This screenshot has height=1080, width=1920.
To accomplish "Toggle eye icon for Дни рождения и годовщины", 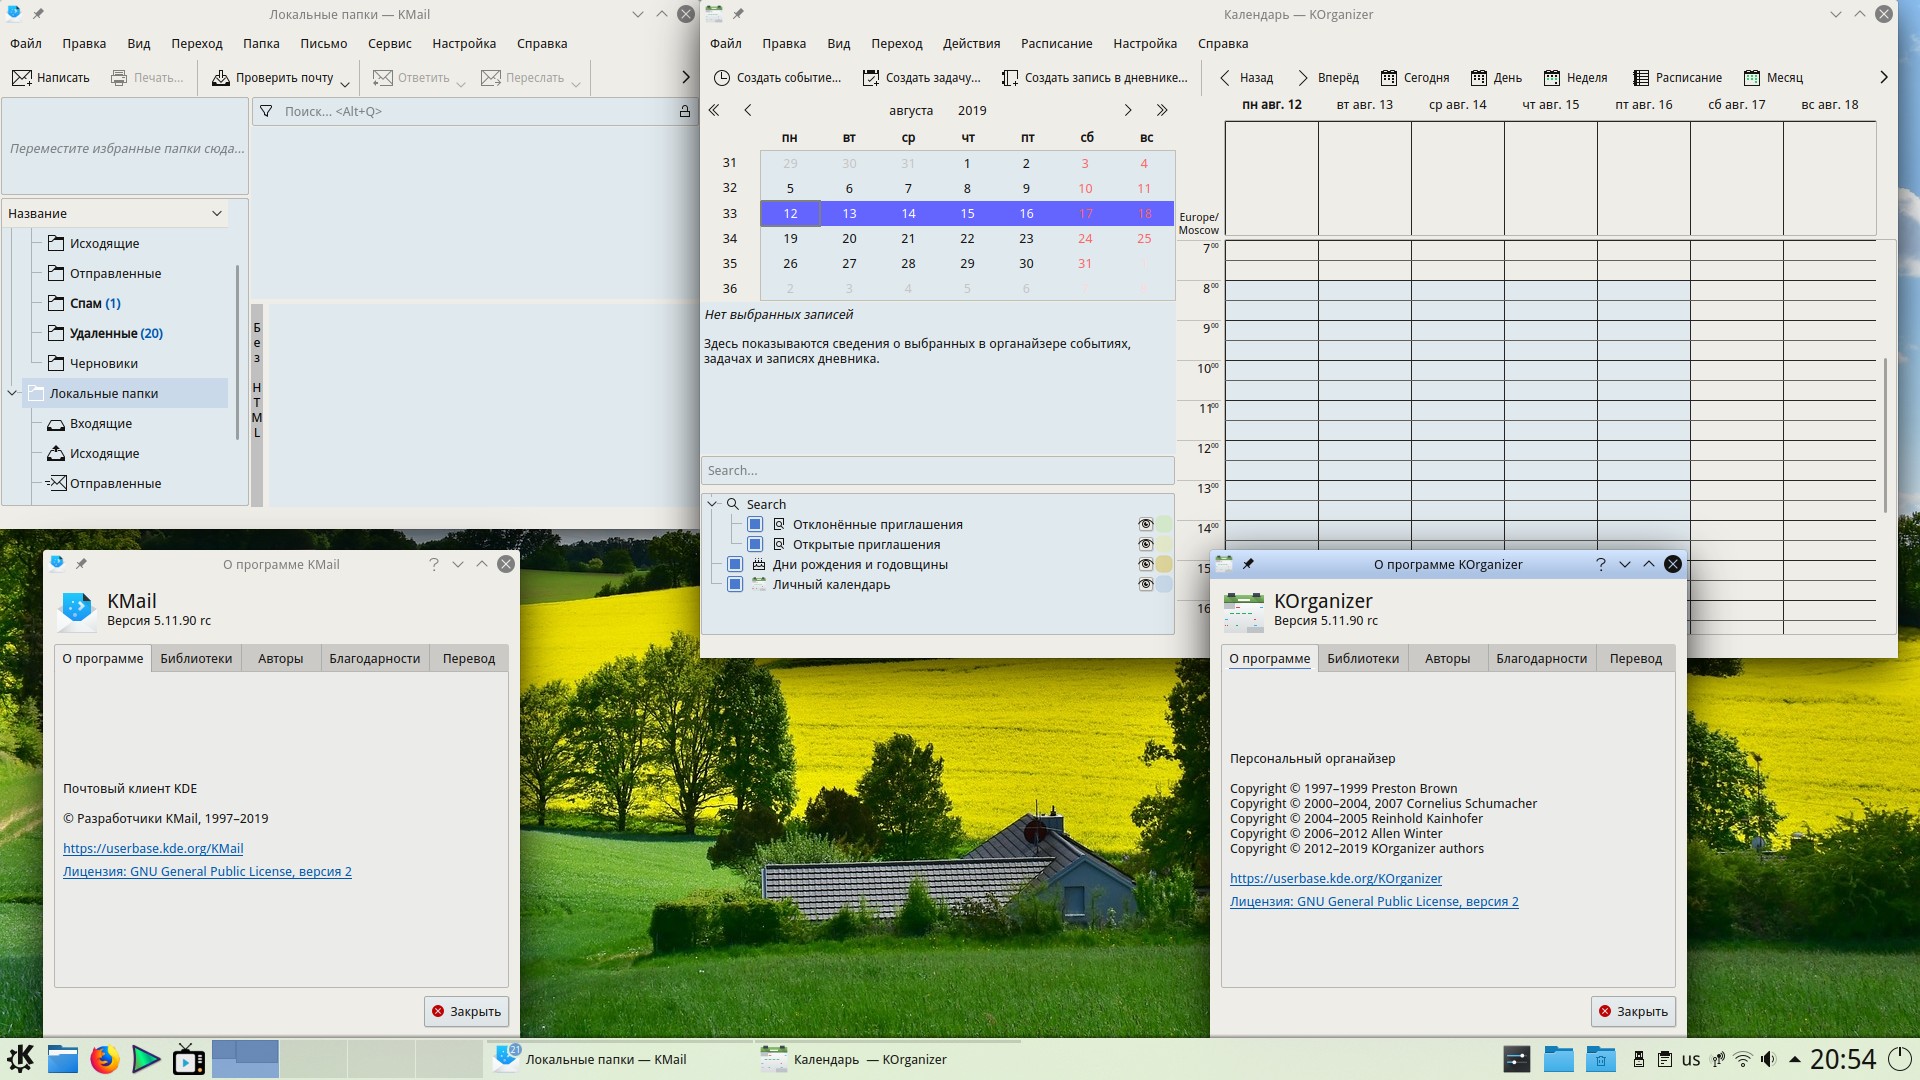I will 1146,565.
